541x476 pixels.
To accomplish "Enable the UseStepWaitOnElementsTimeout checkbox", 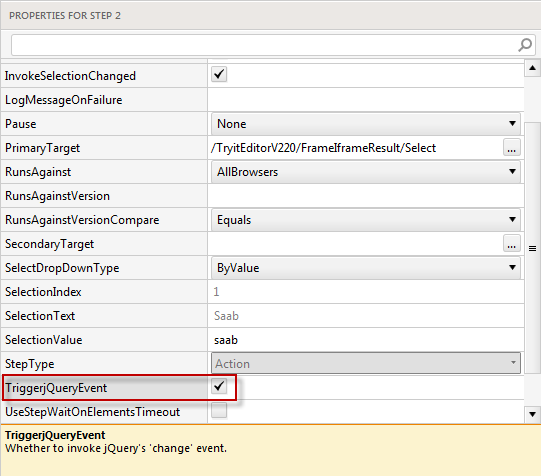I will pos(219,410).
